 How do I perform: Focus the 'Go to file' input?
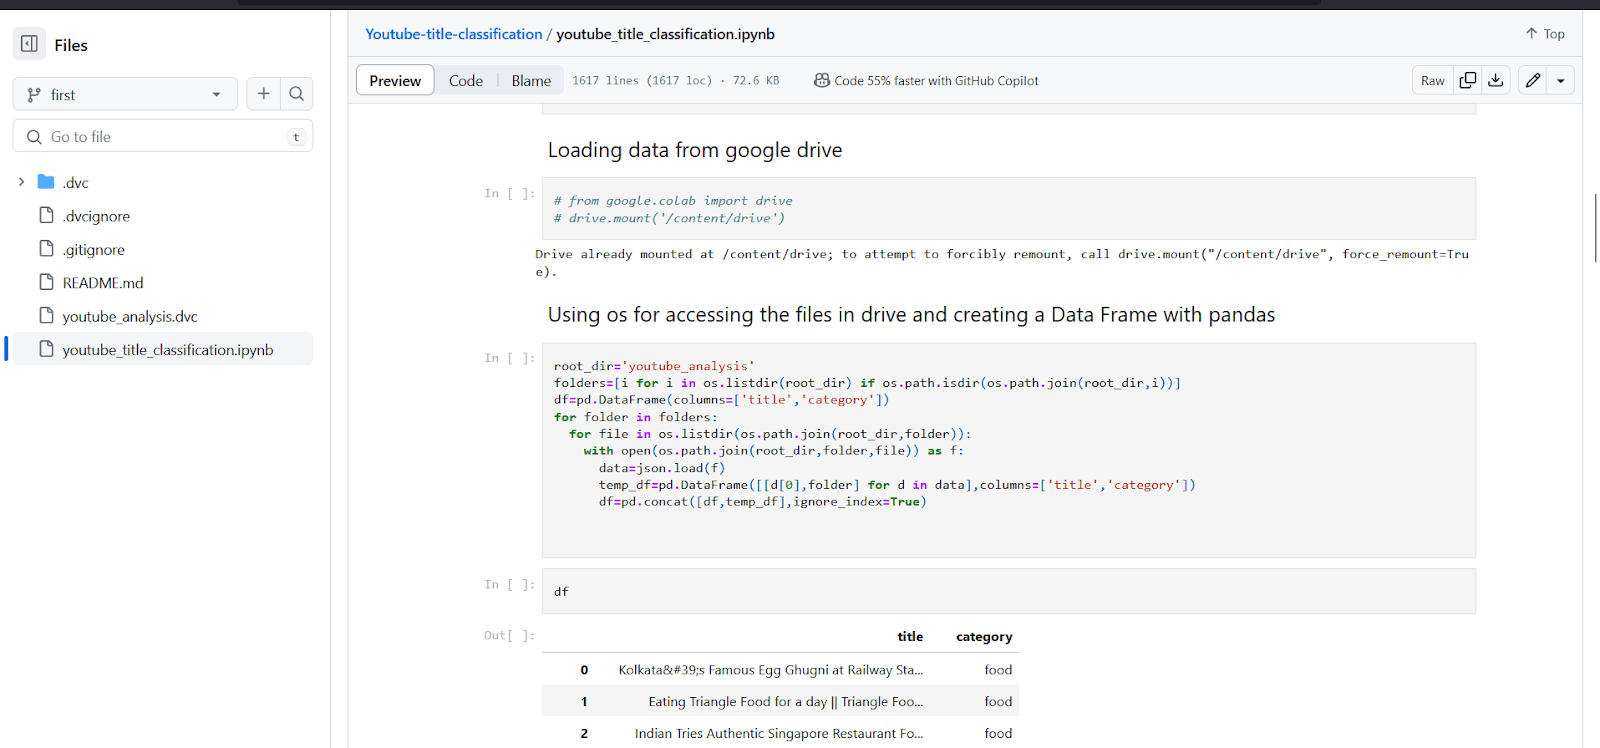pos(163,136)
